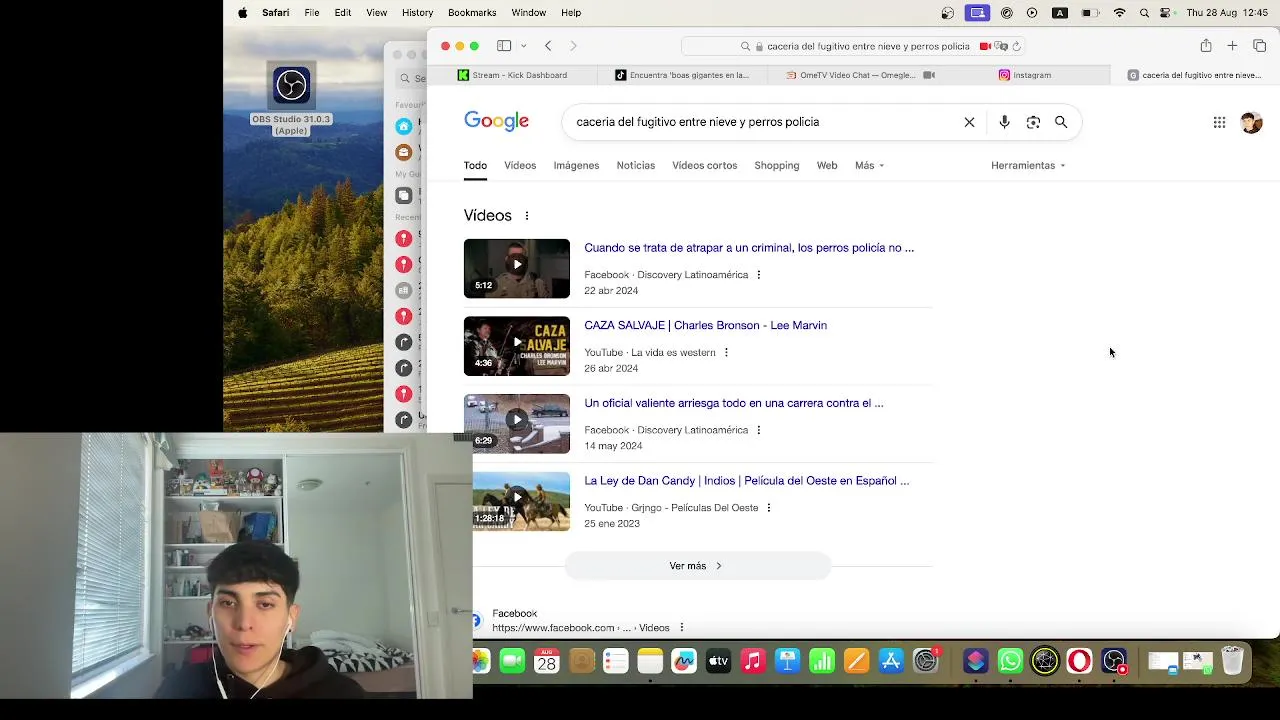Open 'Cuando se trata de atrapar' video link
Screen dimensions: 1280x720
(749, 248)
